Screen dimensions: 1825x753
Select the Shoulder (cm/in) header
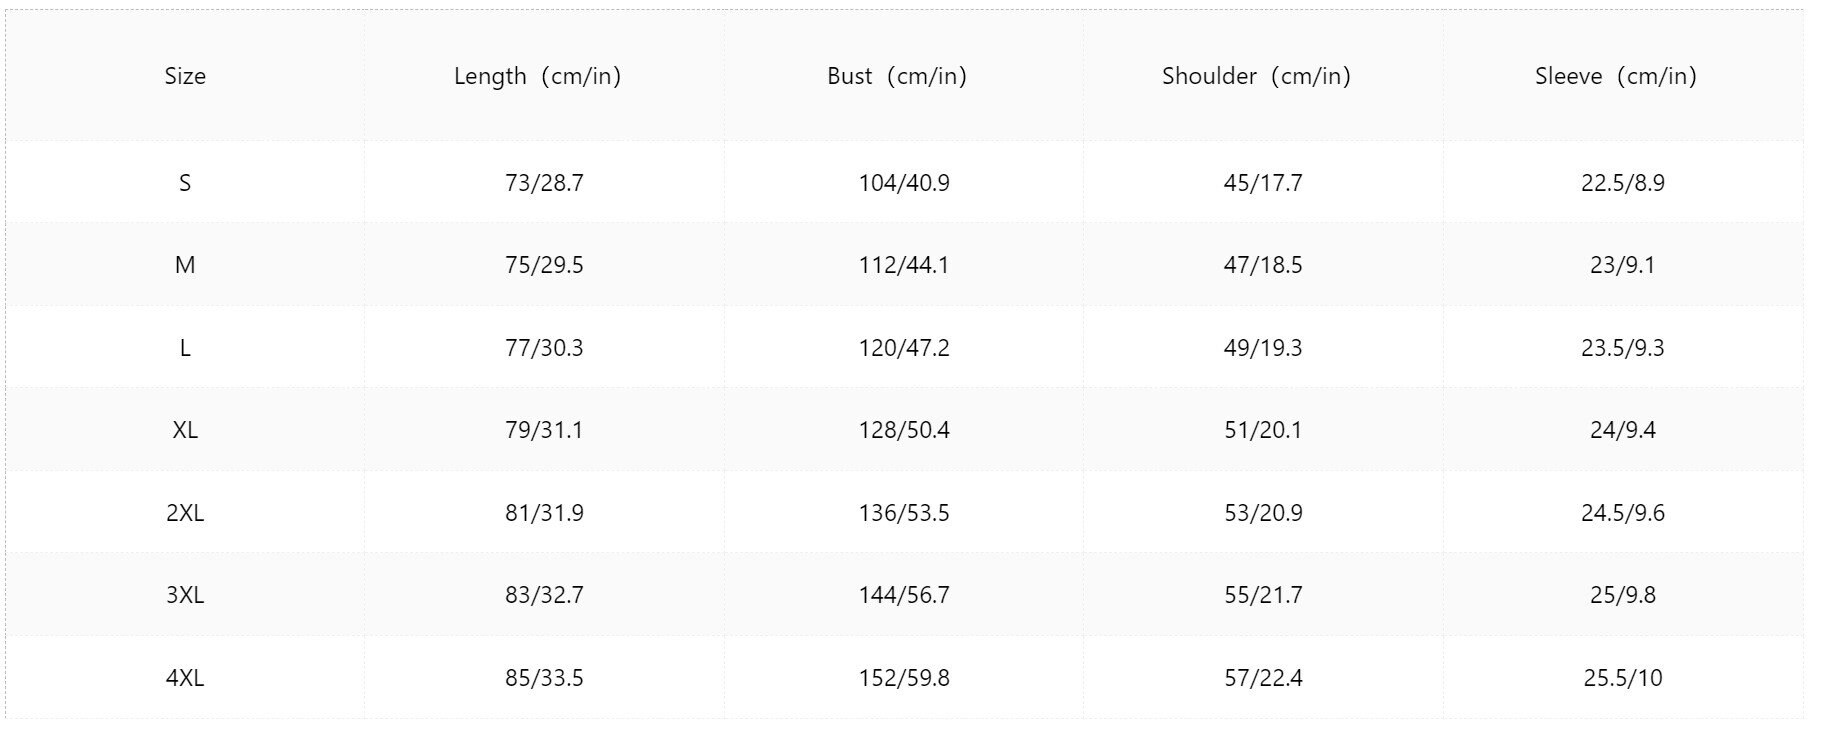(x=1256, y=76)
